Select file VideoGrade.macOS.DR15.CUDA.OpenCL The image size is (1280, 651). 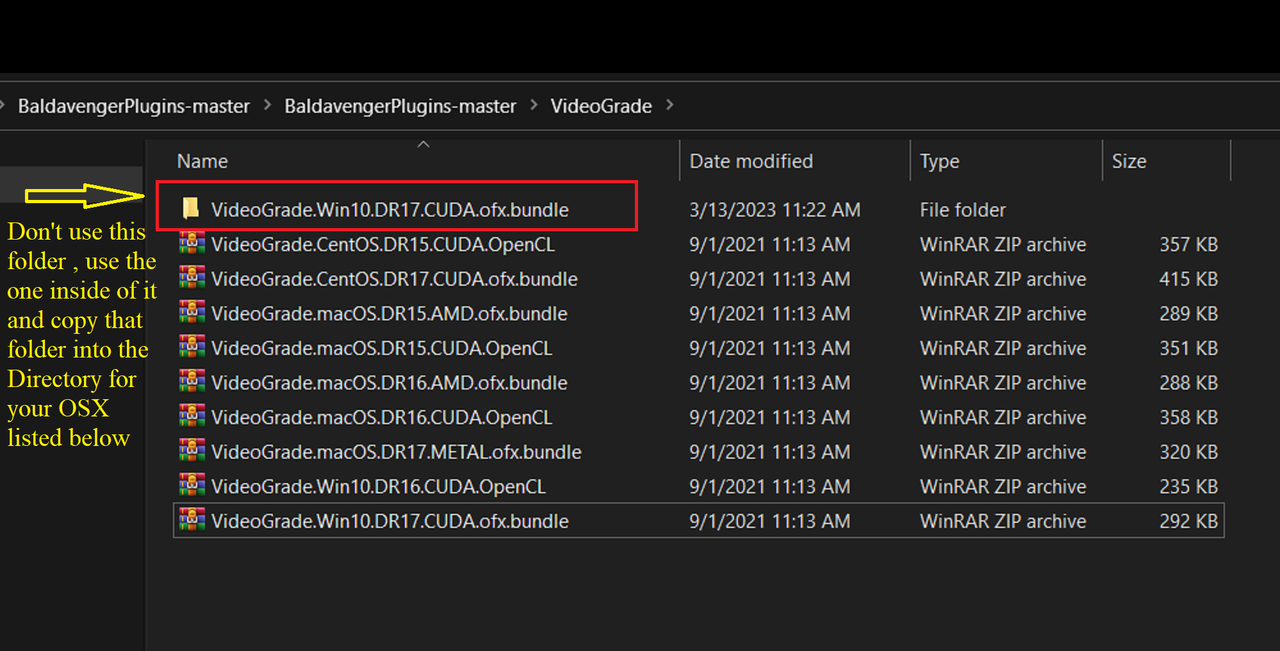(x=381, y=348)
